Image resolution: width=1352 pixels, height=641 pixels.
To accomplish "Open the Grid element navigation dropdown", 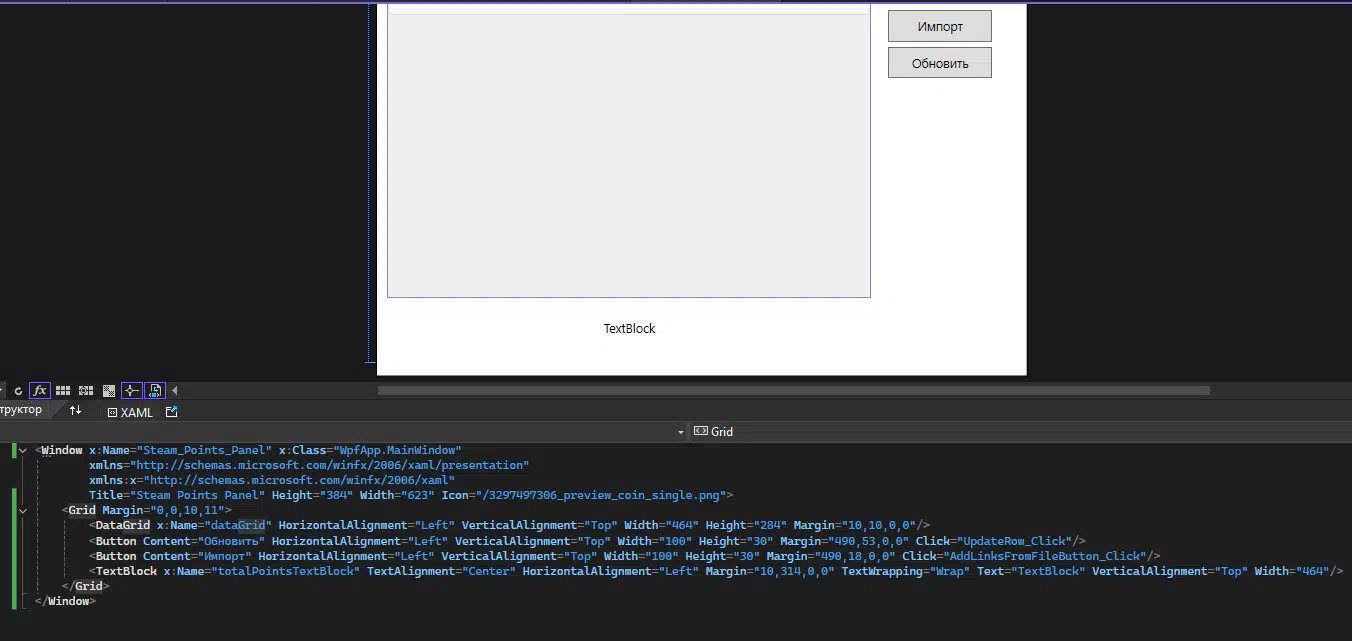I will [681, 432].
